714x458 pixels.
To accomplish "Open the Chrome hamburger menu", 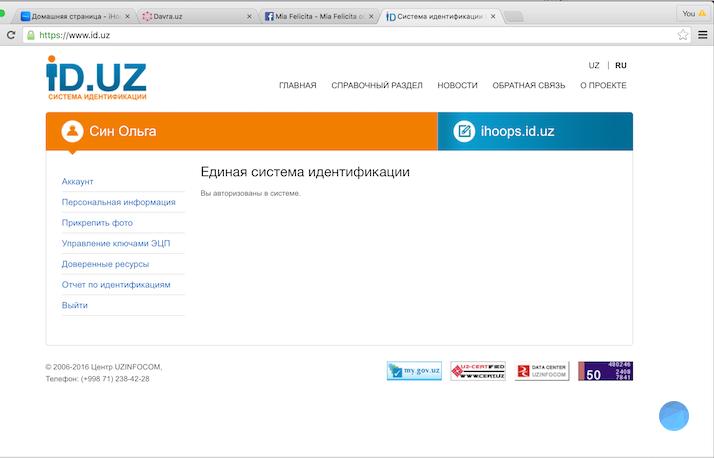I will pos(702,35).
